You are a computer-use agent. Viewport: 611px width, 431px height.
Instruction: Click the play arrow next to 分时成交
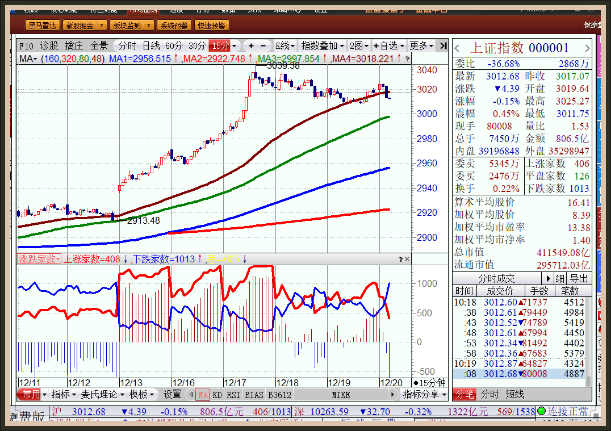(548, 279)
